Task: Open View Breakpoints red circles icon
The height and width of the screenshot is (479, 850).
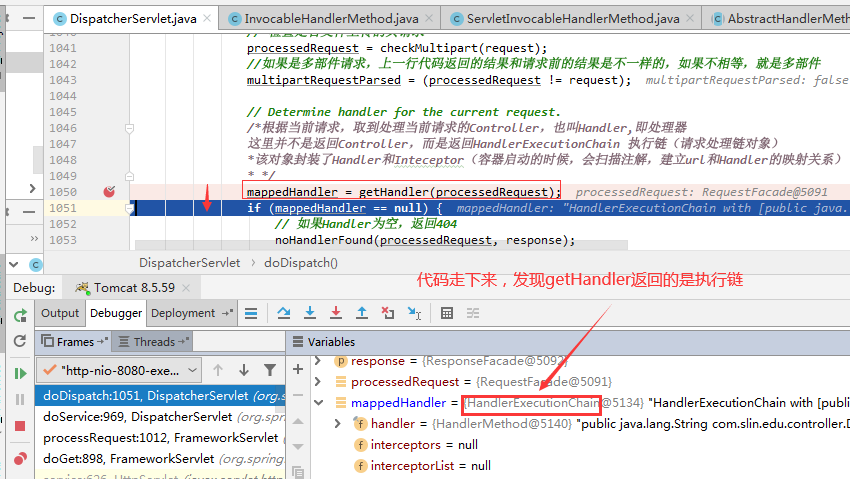Action: (x=20, y=458)
